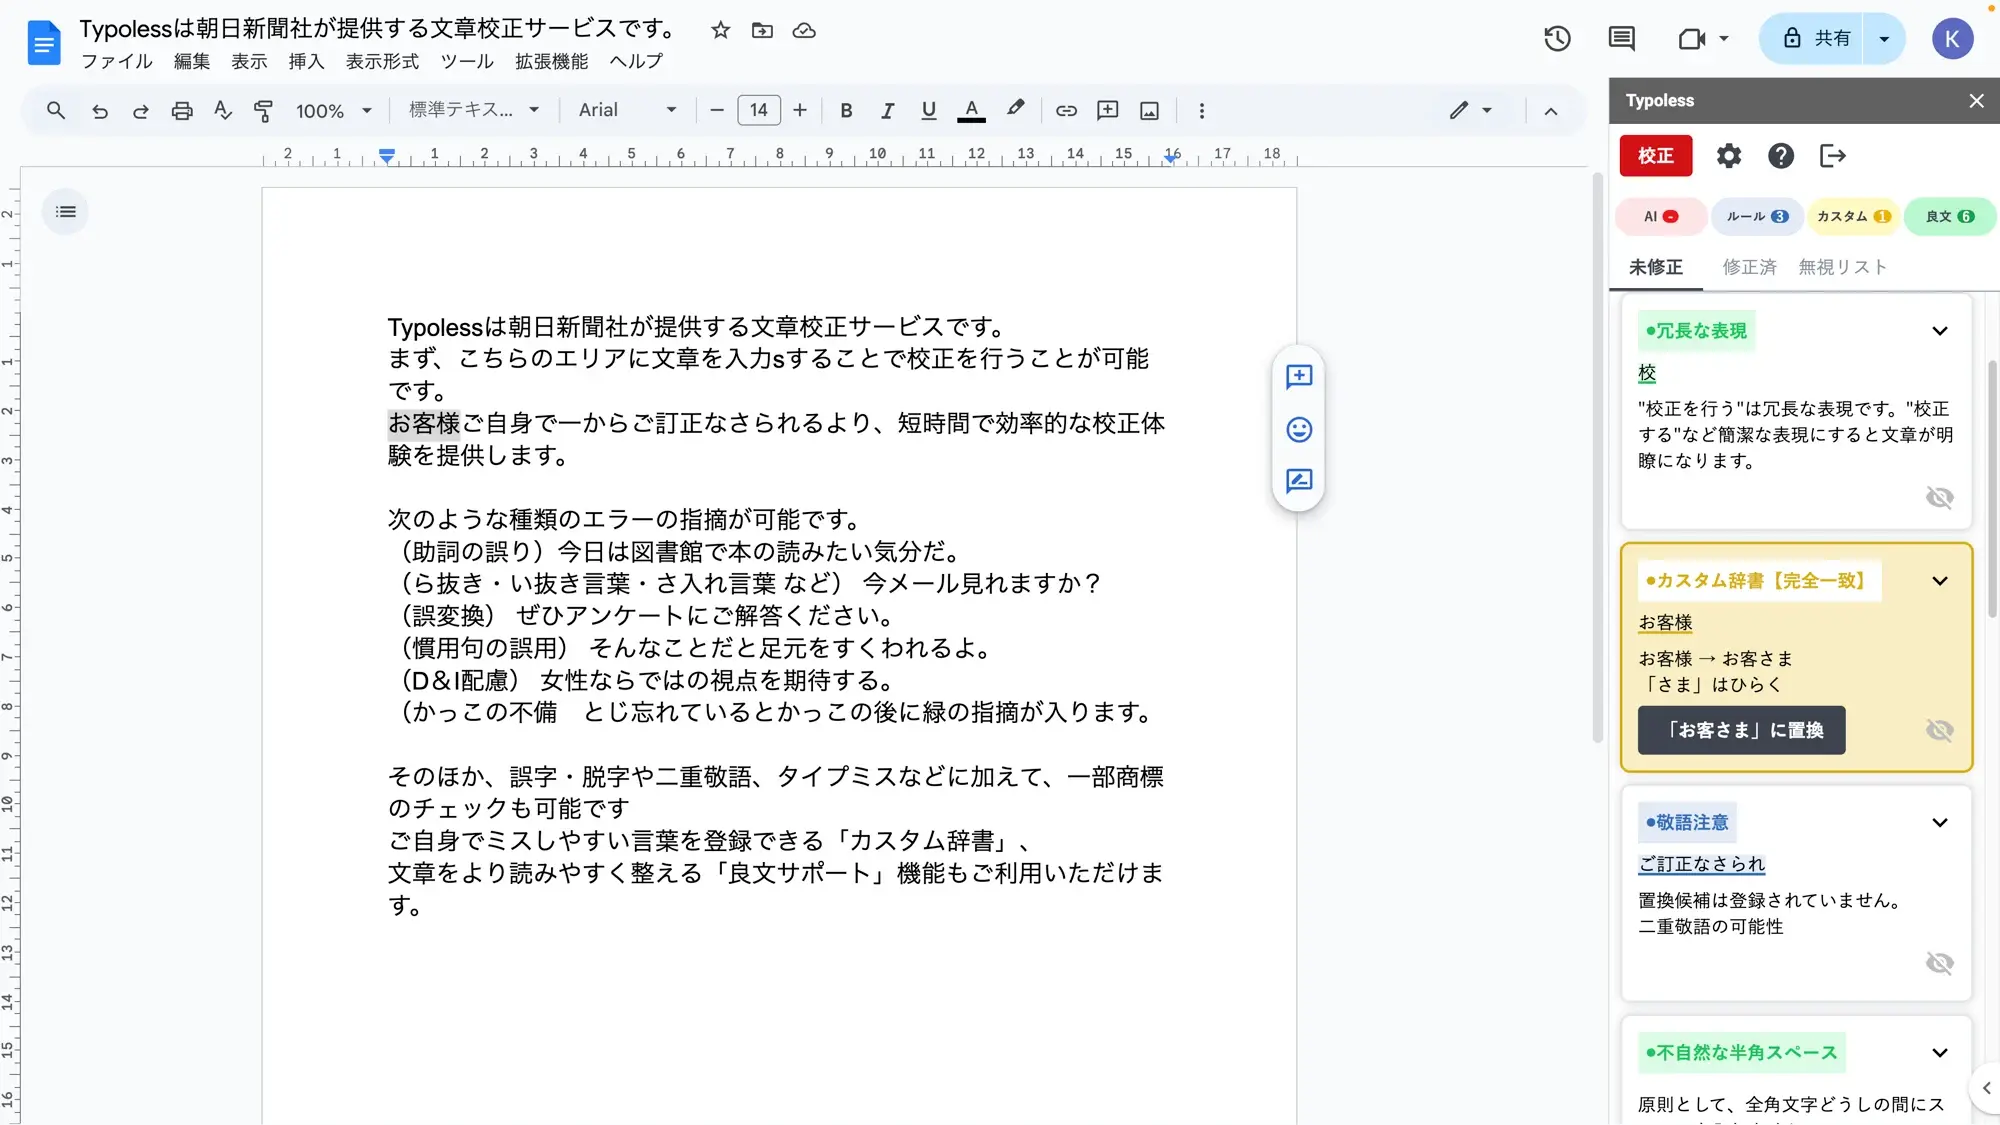Click the 共有 share button
Viewport: 2000px width, 1125px height.
tap(1812, 39)
